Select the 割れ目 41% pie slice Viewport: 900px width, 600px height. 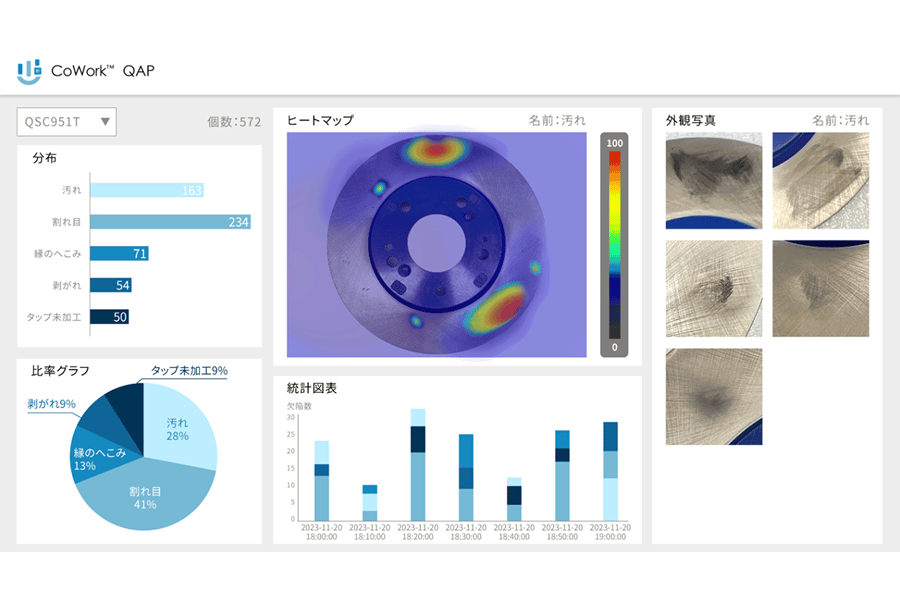pos(145,497)
